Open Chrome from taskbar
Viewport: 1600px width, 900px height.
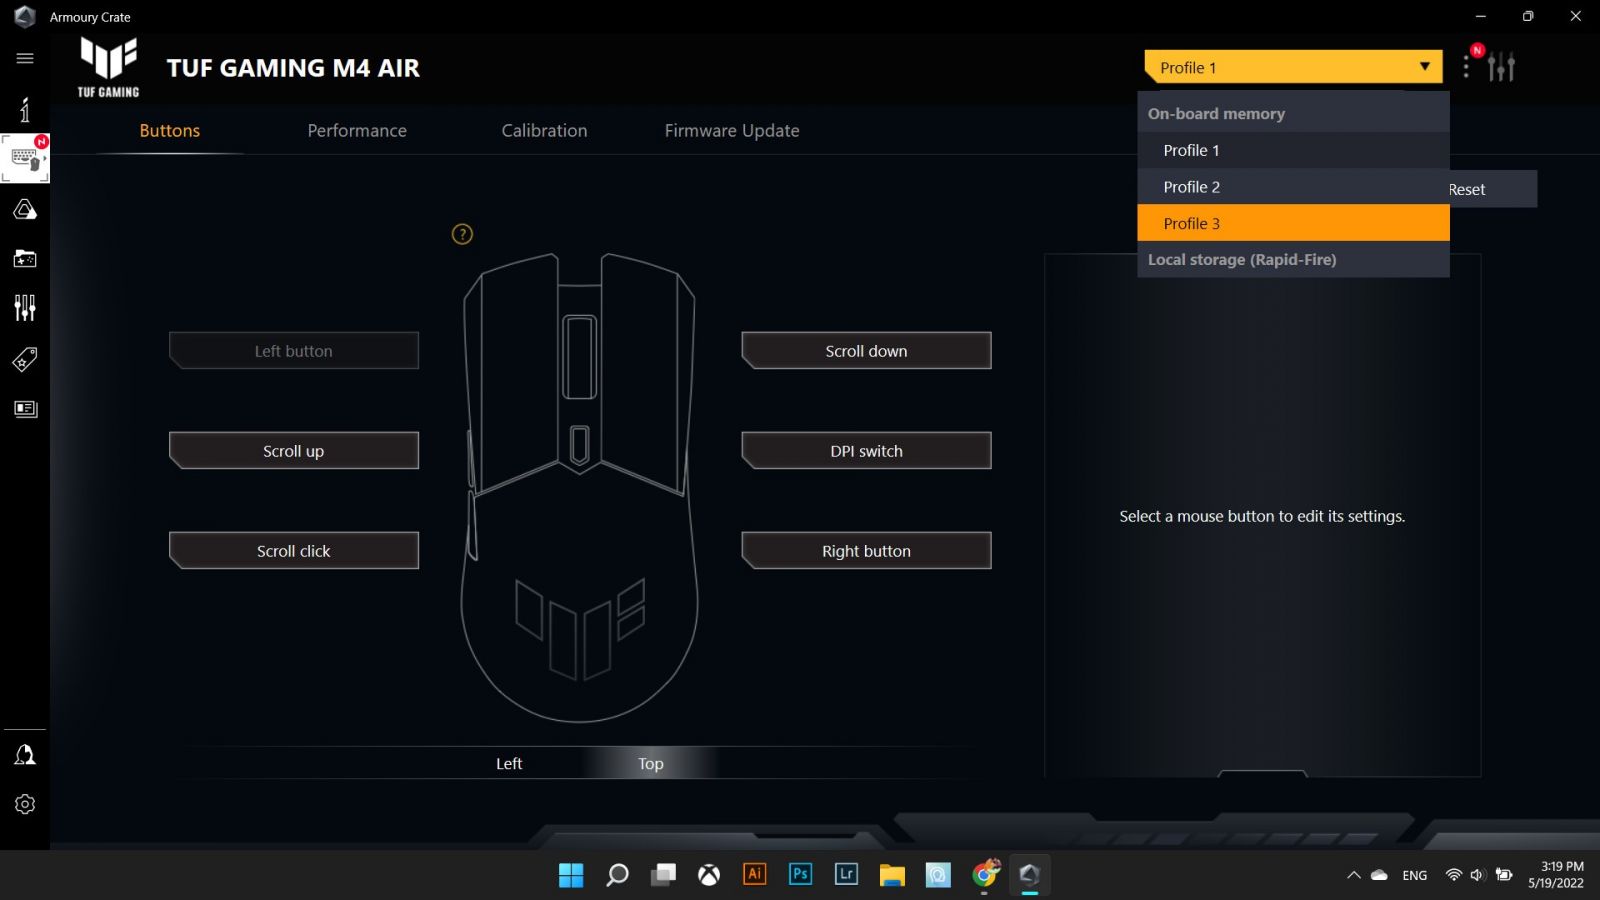985,874
